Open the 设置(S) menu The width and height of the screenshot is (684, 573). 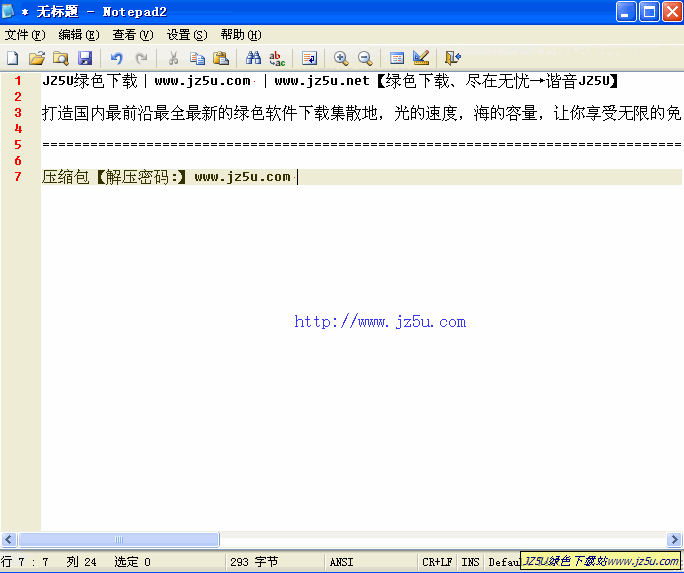tap(187, 35)
